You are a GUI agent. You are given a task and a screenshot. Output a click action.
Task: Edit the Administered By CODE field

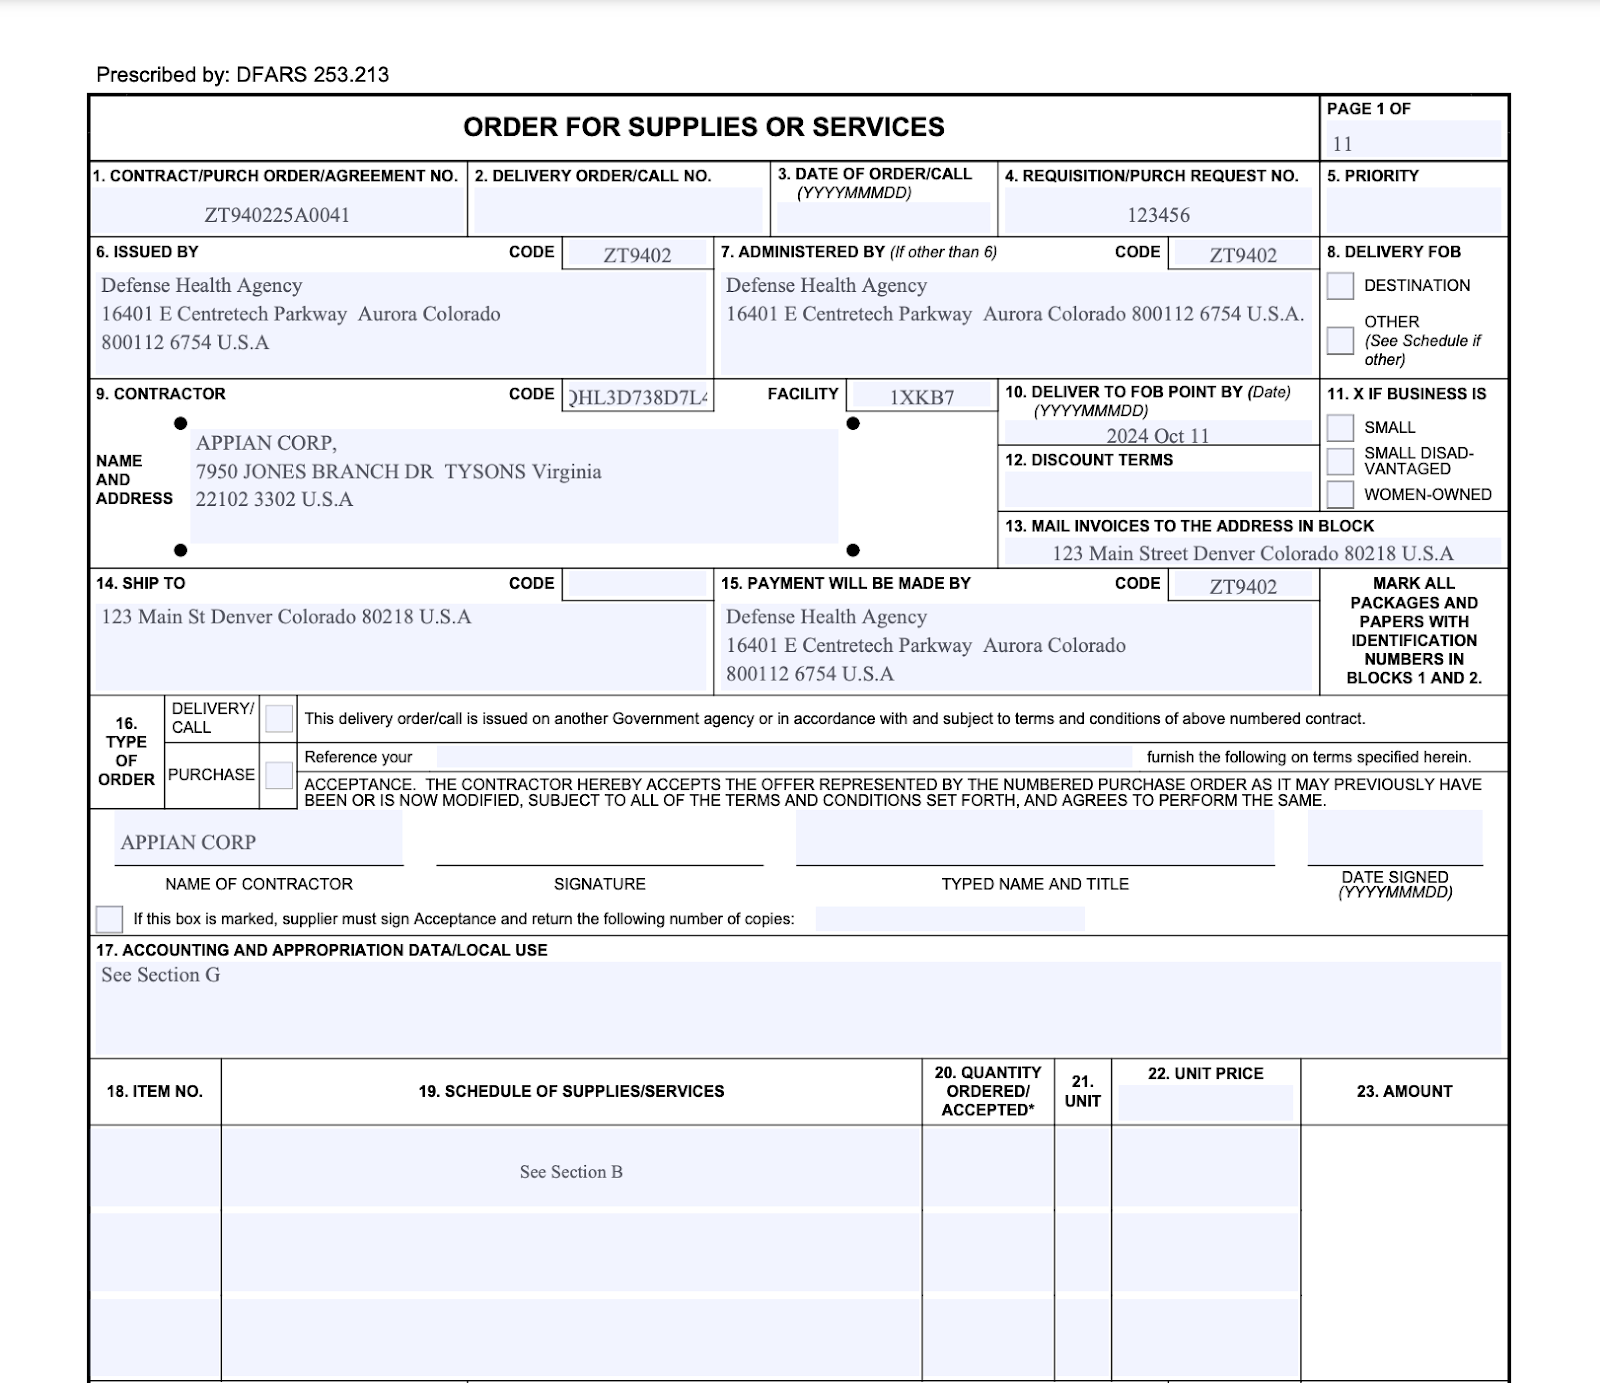(x=1243, y=254)
